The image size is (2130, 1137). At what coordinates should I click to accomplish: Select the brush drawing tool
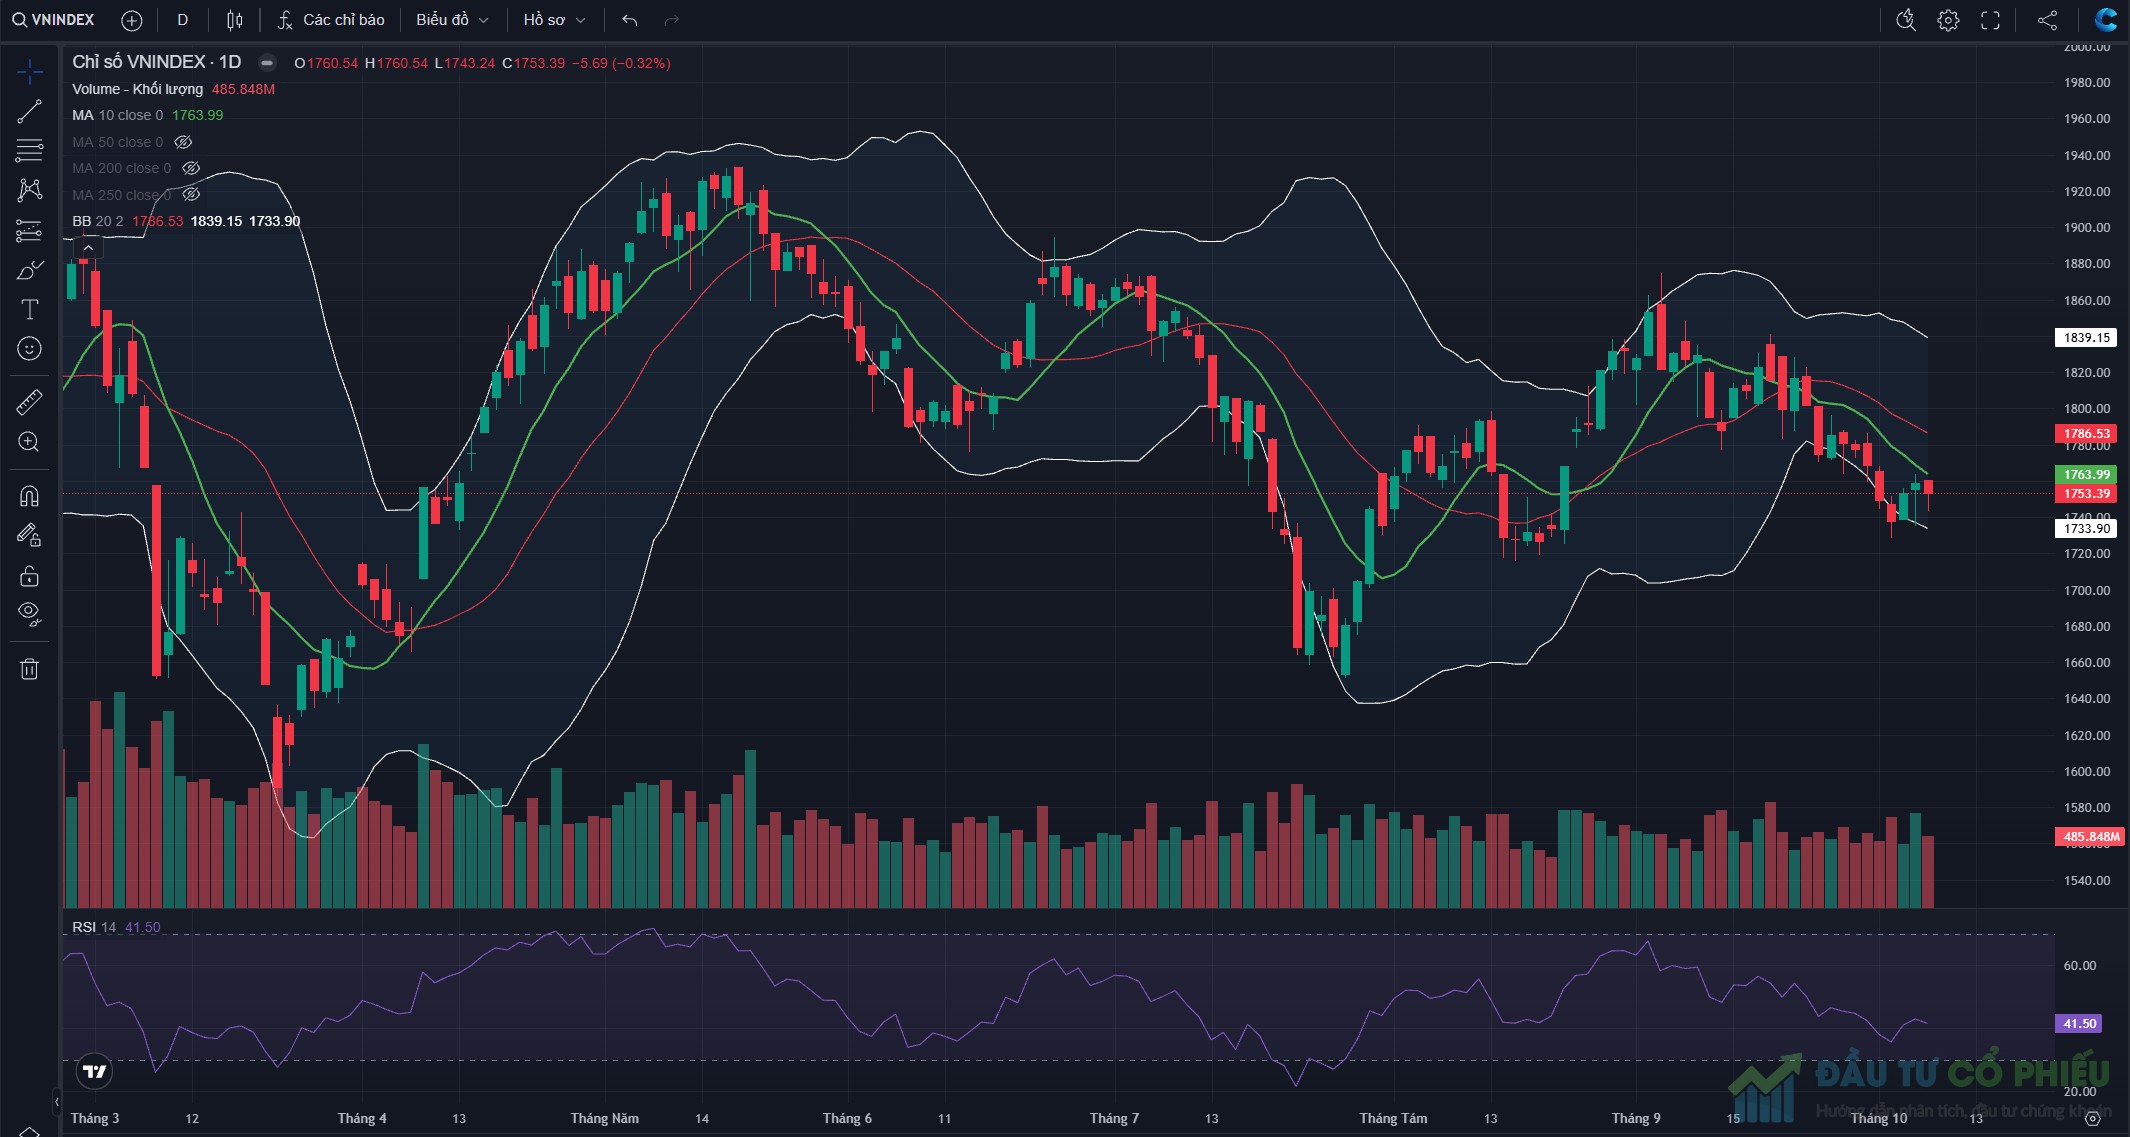[x=30, y=270]
